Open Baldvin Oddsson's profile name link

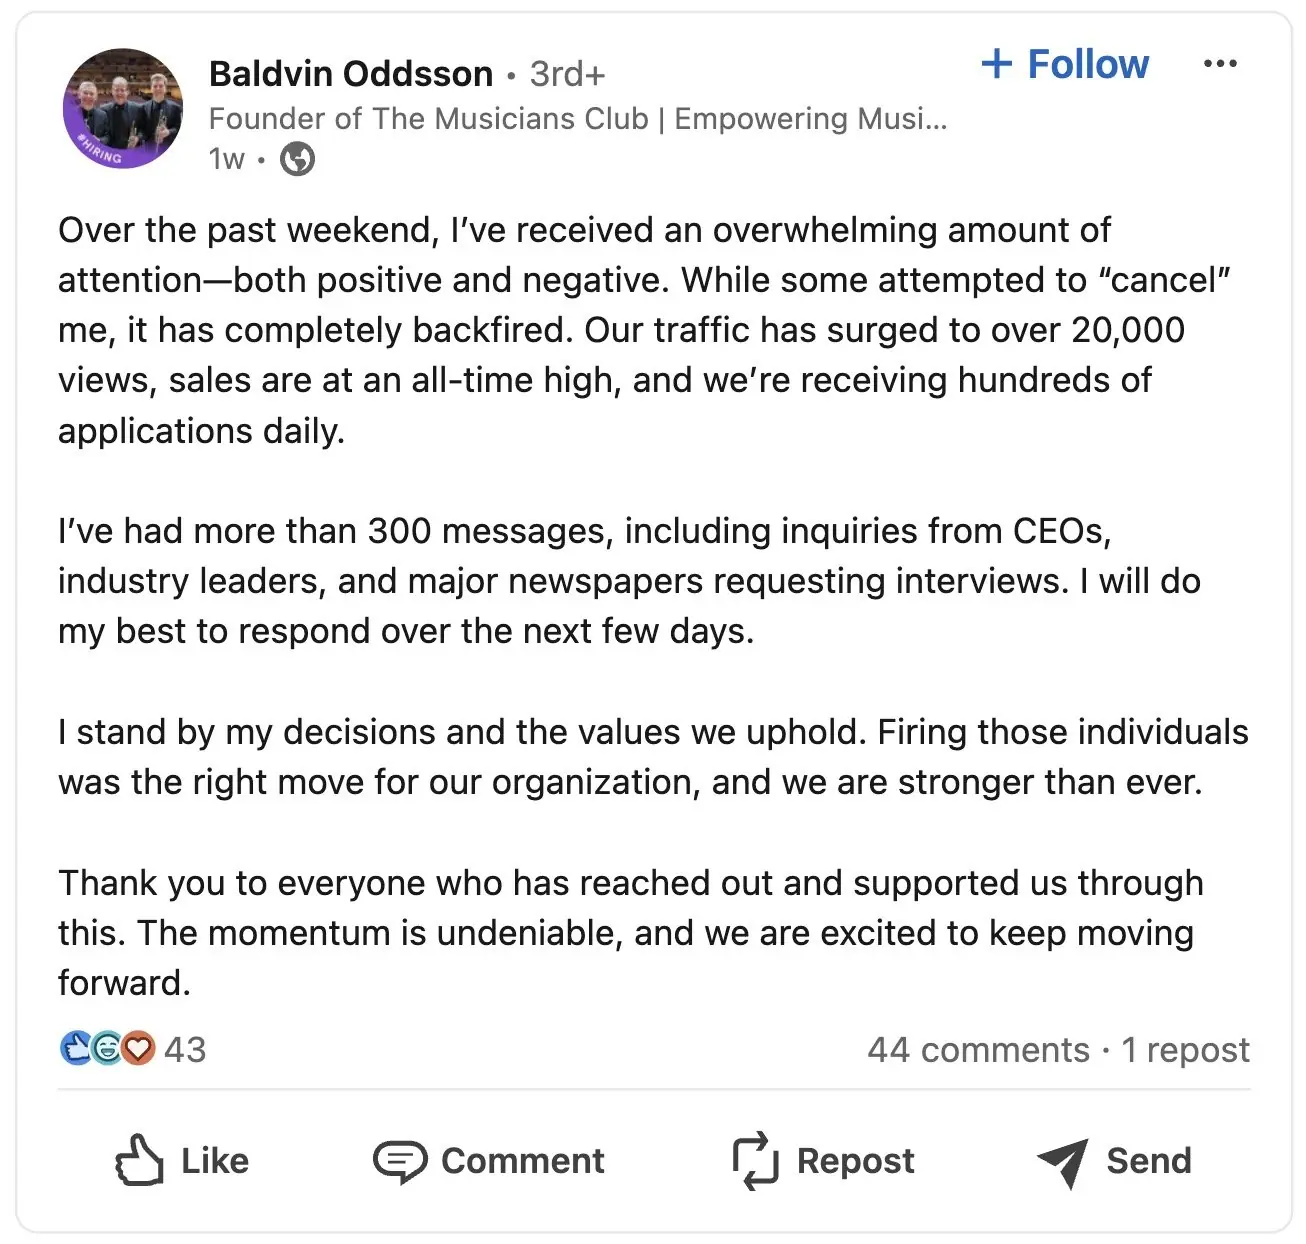[351, 73]
